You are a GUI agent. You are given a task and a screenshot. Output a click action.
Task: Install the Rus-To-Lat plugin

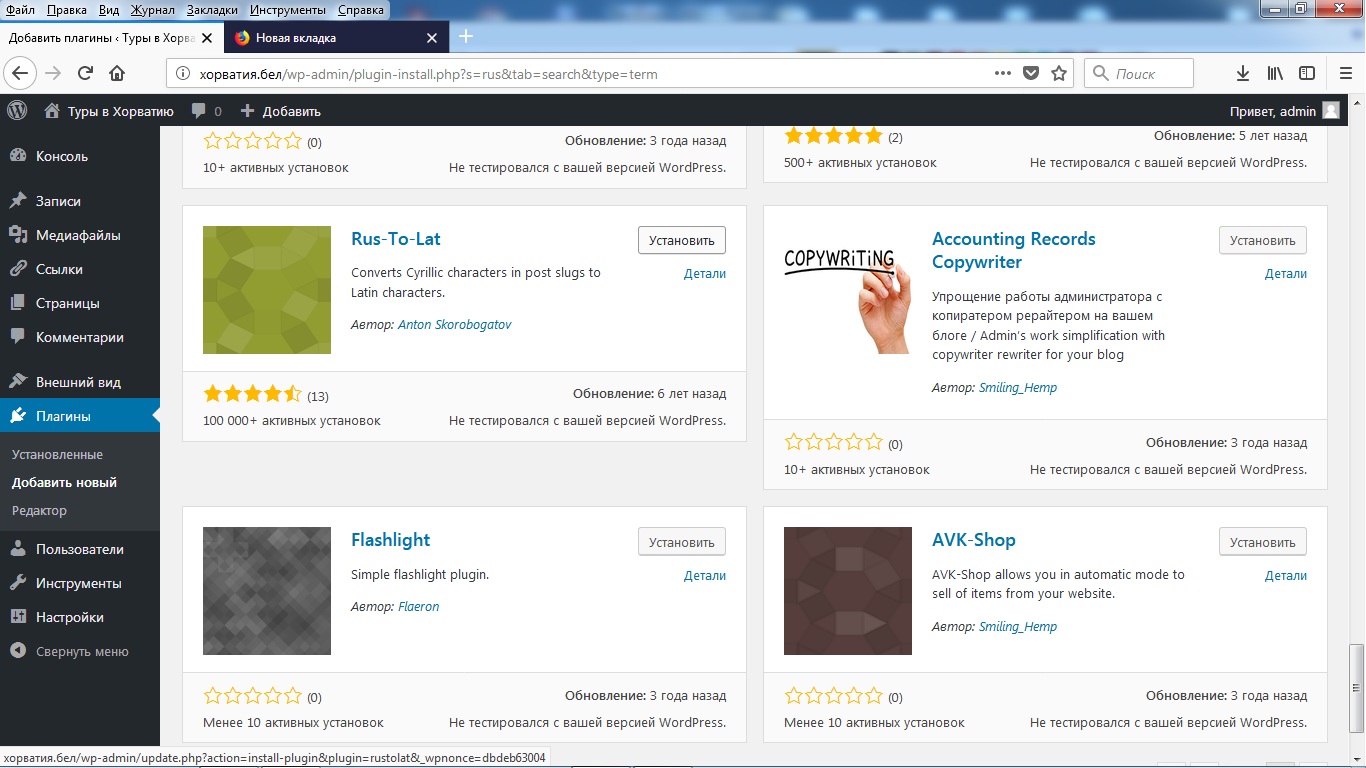coord(681,240)
